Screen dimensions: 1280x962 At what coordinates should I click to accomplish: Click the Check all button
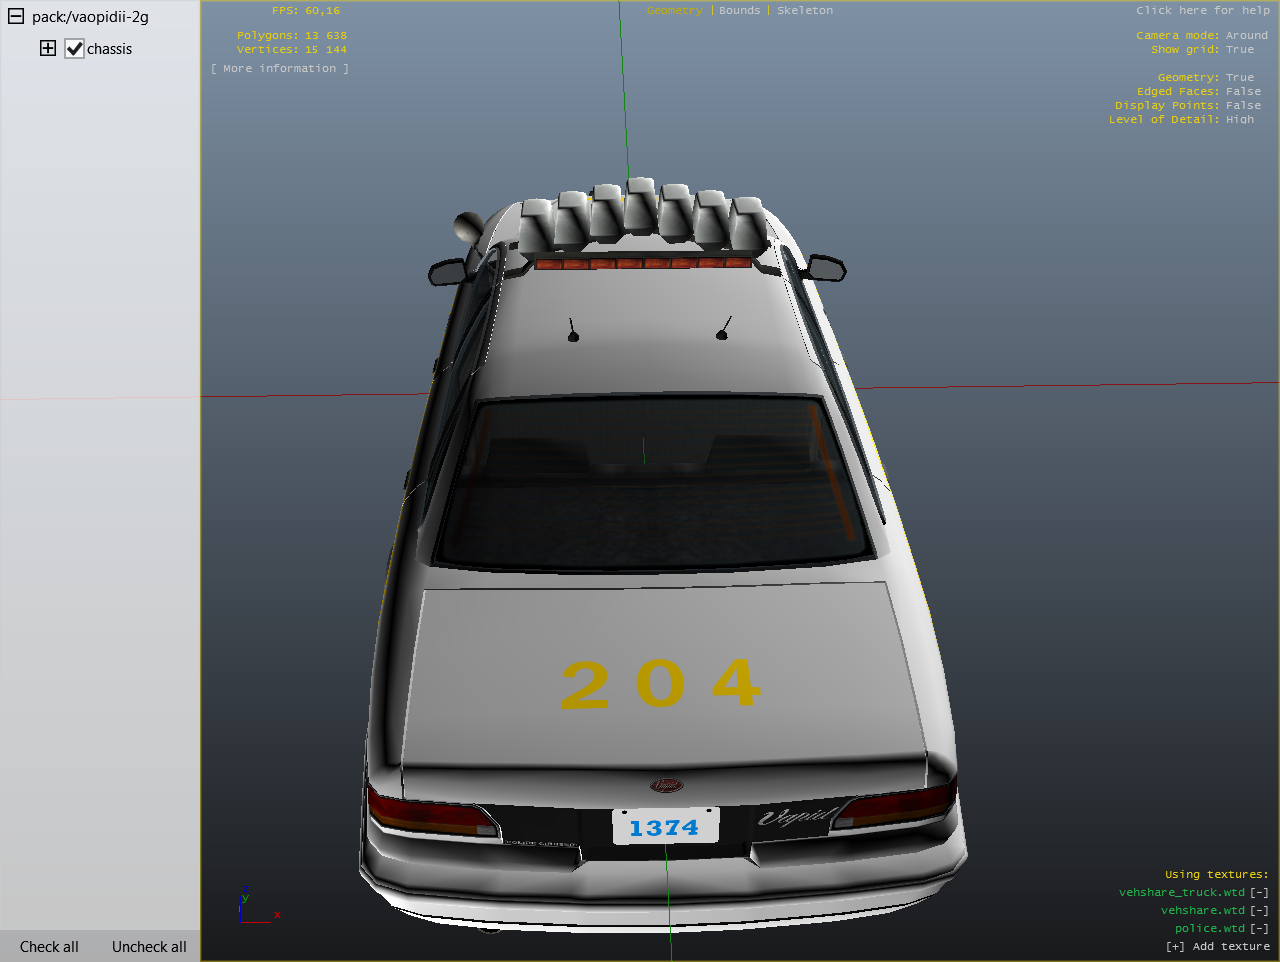coord(49,946)
